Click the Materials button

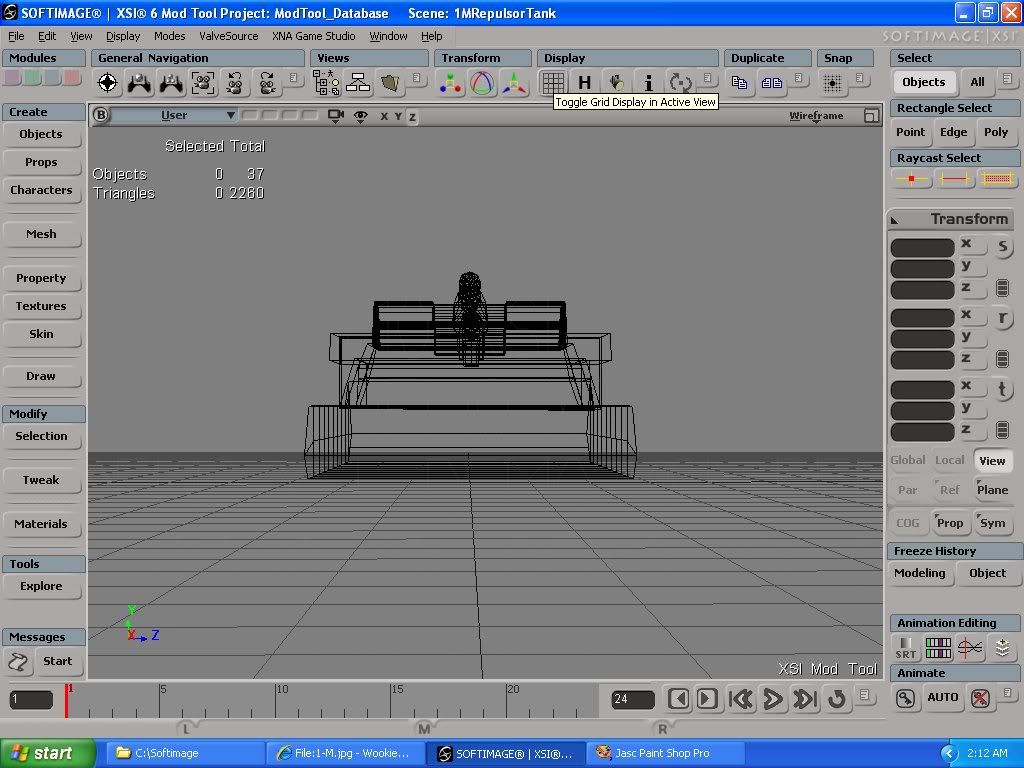pyautogui.click(x=41, y=524)
